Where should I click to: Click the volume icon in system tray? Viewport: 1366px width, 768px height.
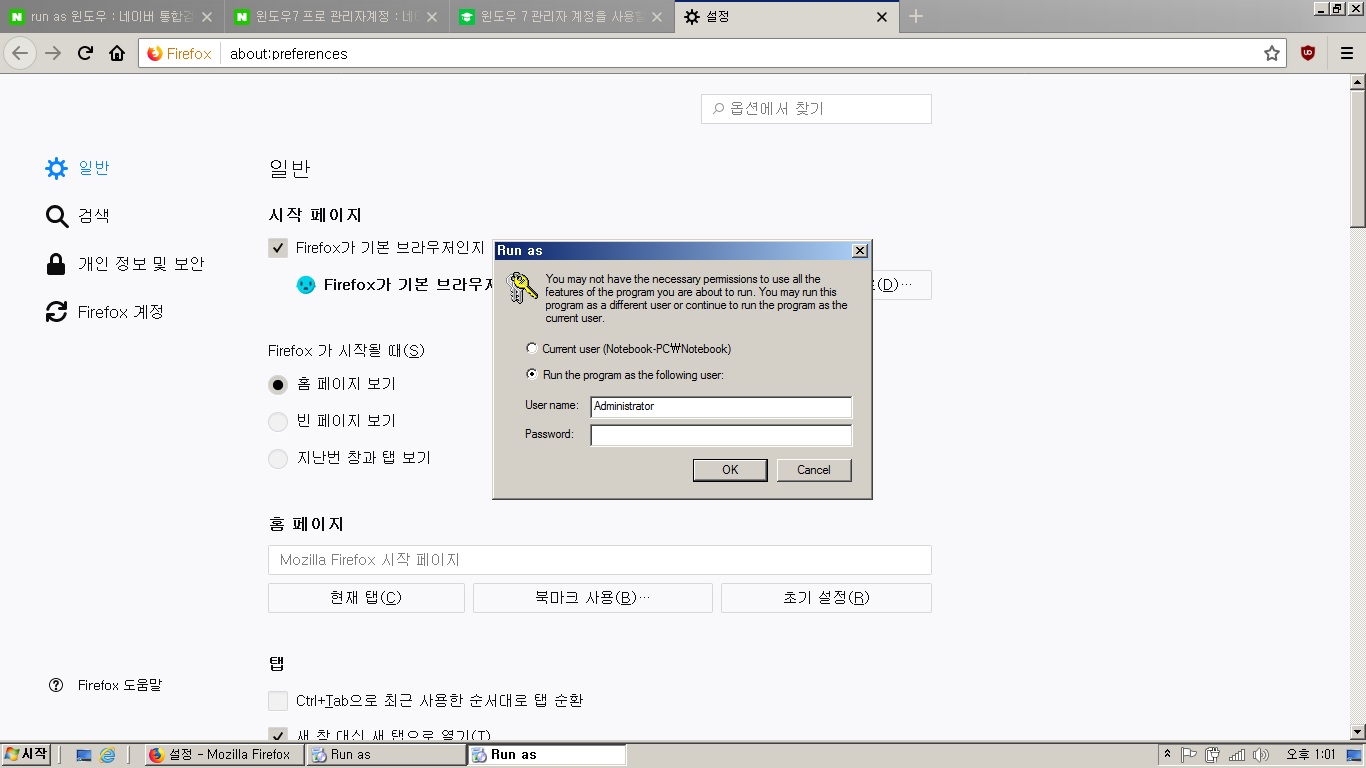pyautogui.click(x=1260, y=755)
